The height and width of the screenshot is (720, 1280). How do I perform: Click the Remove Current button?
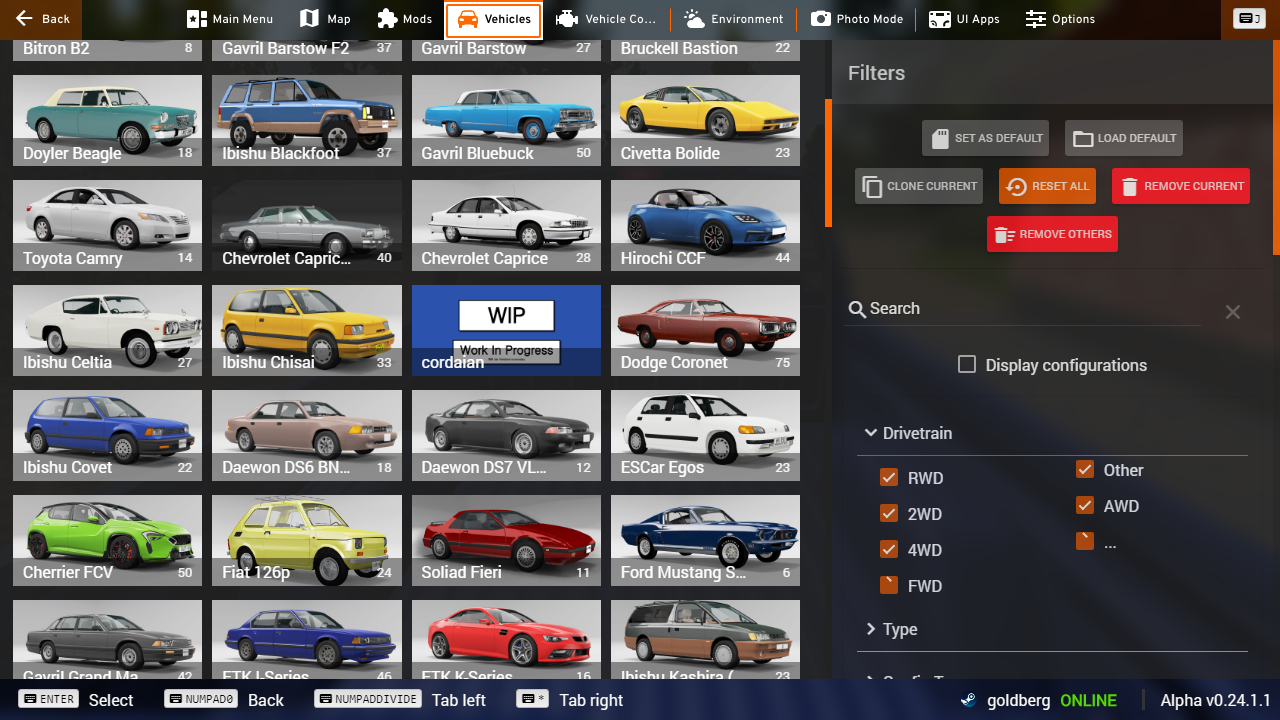tap(1181, 186)
